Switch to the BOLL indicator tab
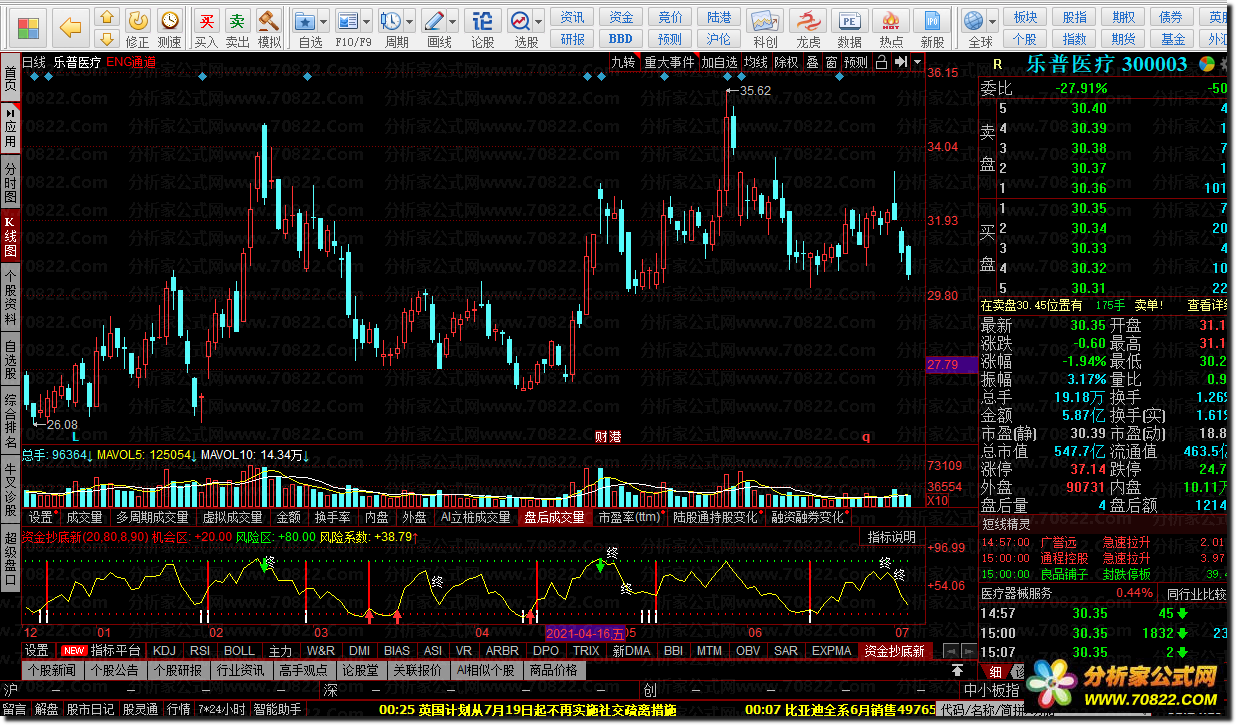This screenshot has width=1237, height=725. pos(238,650)
